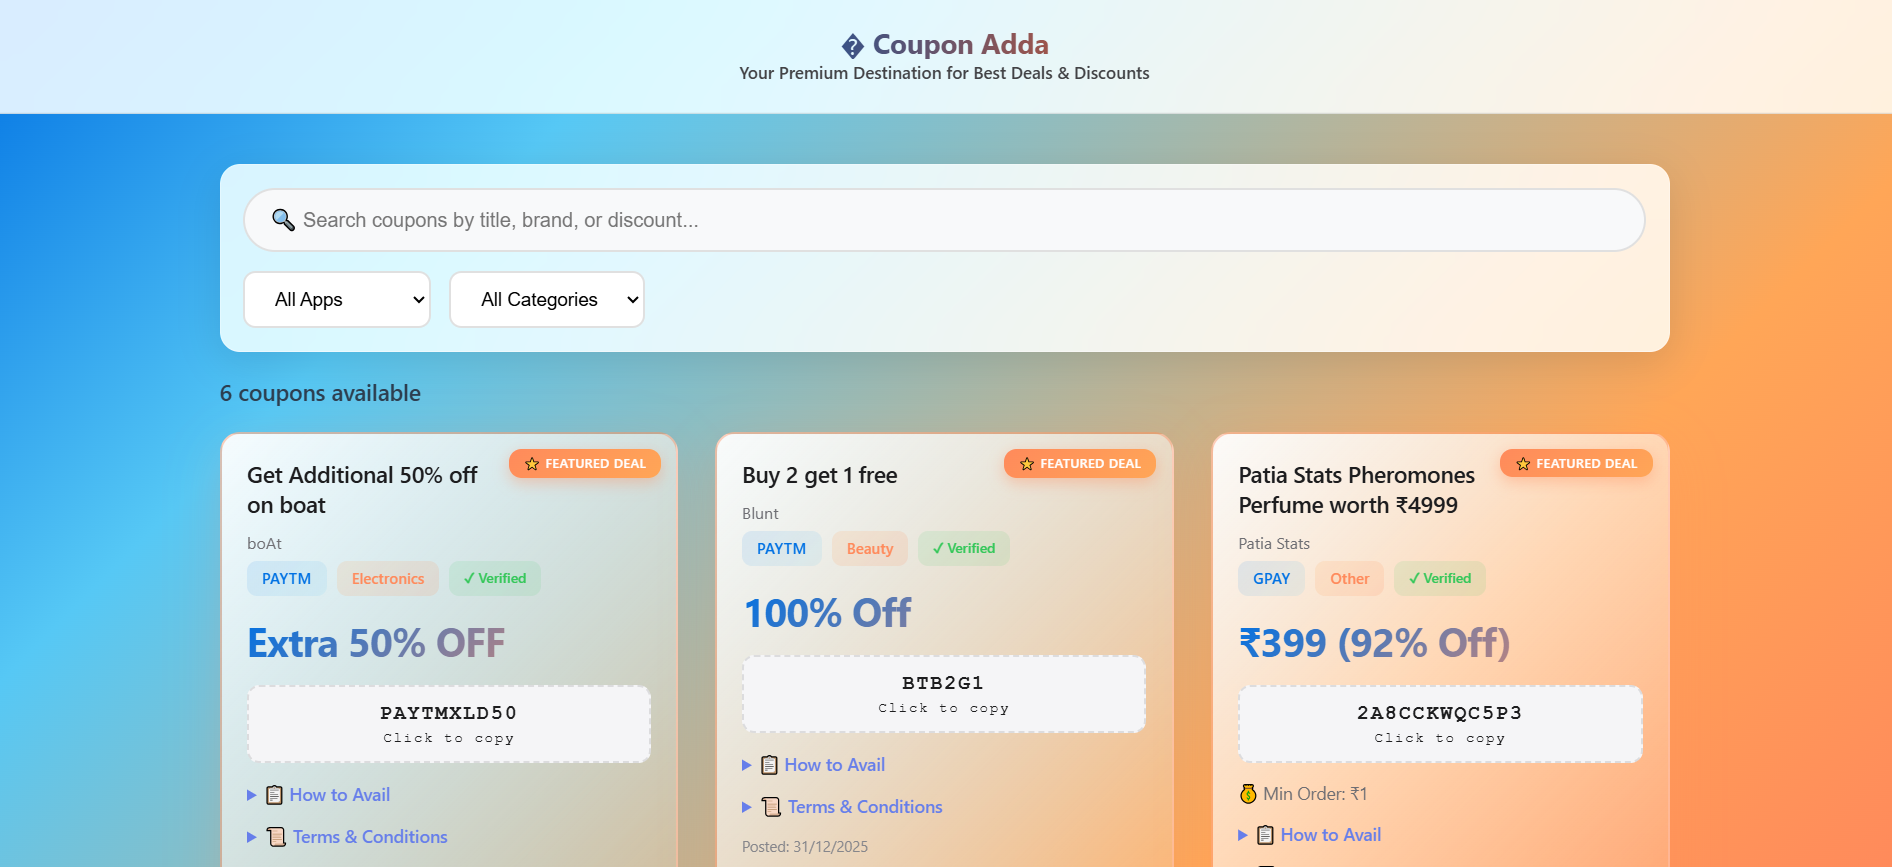1892x867 pixels.
Task: Expand How to Avail on Patia Stats coupon
Action: [x=1330, y=834]
